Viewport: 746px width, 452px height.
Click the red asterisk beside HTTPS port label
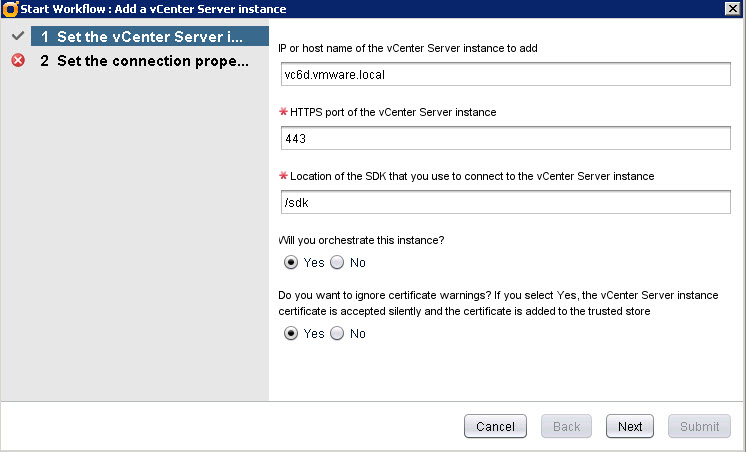[282, 113]
